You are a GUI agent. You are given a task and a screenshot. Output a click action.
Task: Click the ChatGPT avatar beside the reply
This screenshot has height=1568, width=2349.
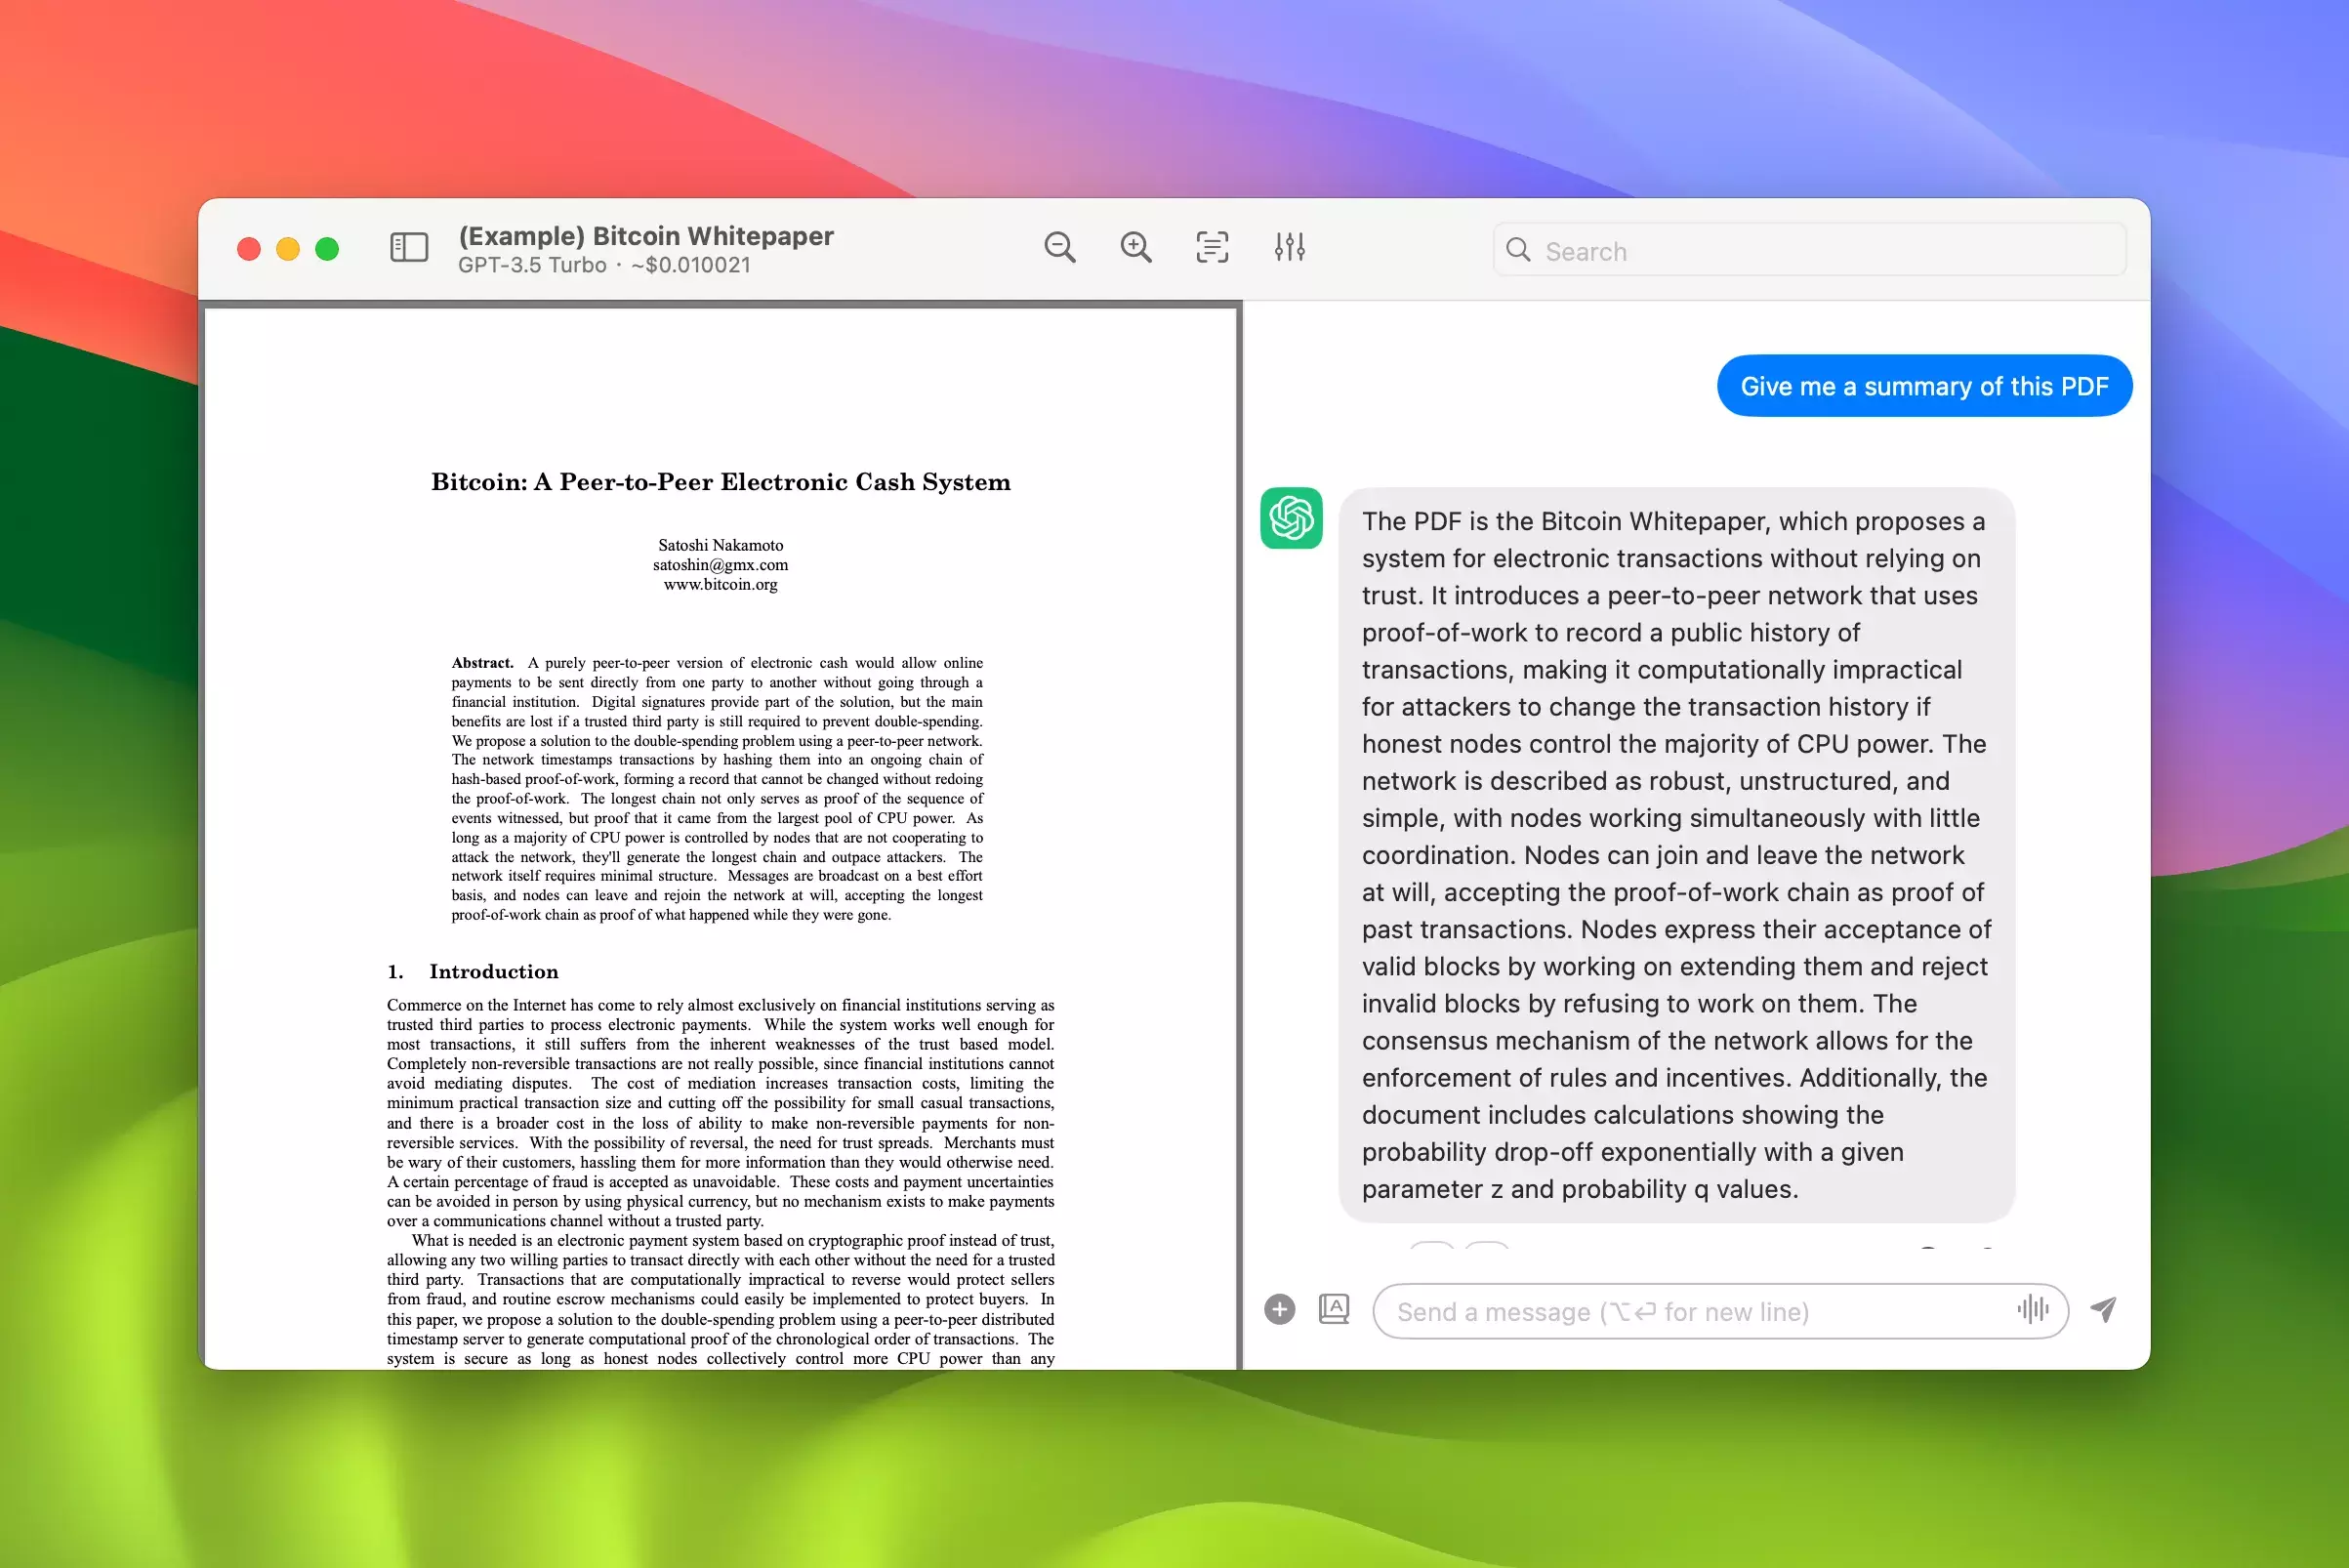pos(1291,518)
